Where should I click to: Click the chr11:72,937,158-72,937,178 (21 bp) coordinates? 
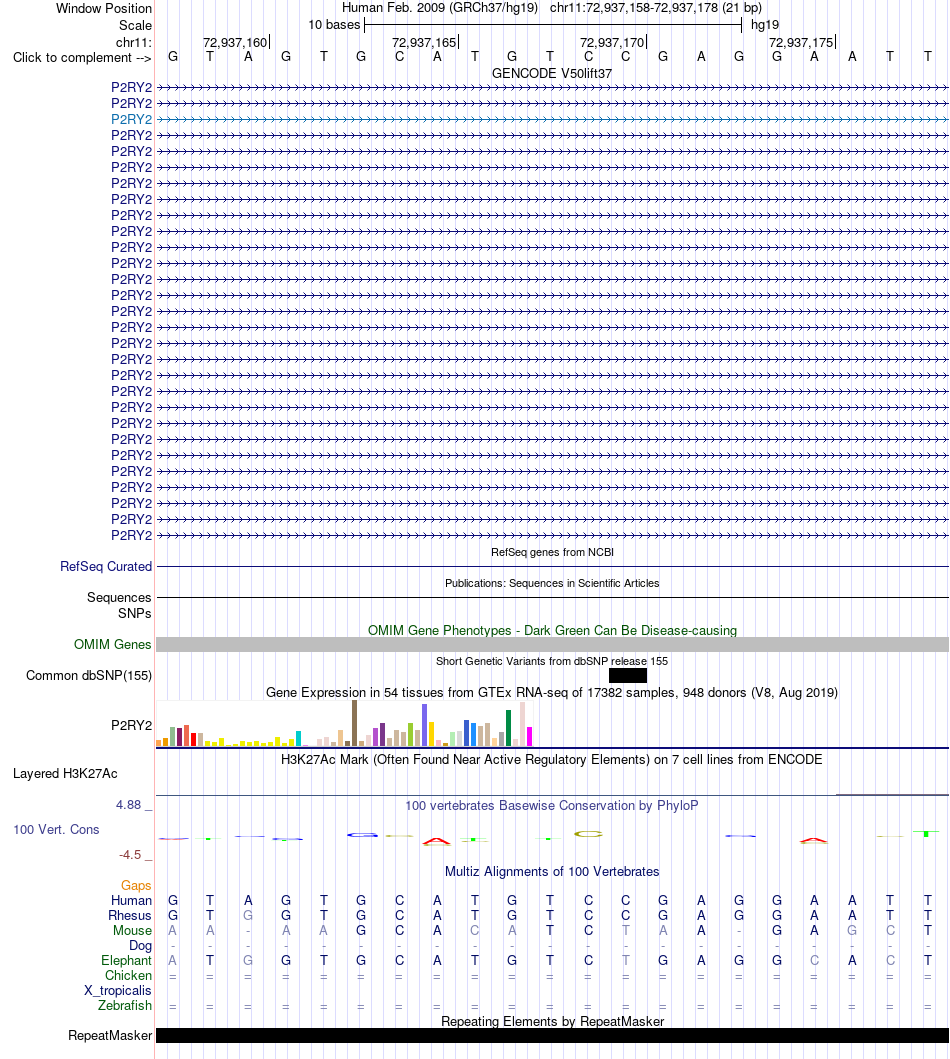(x=656, y=7)
